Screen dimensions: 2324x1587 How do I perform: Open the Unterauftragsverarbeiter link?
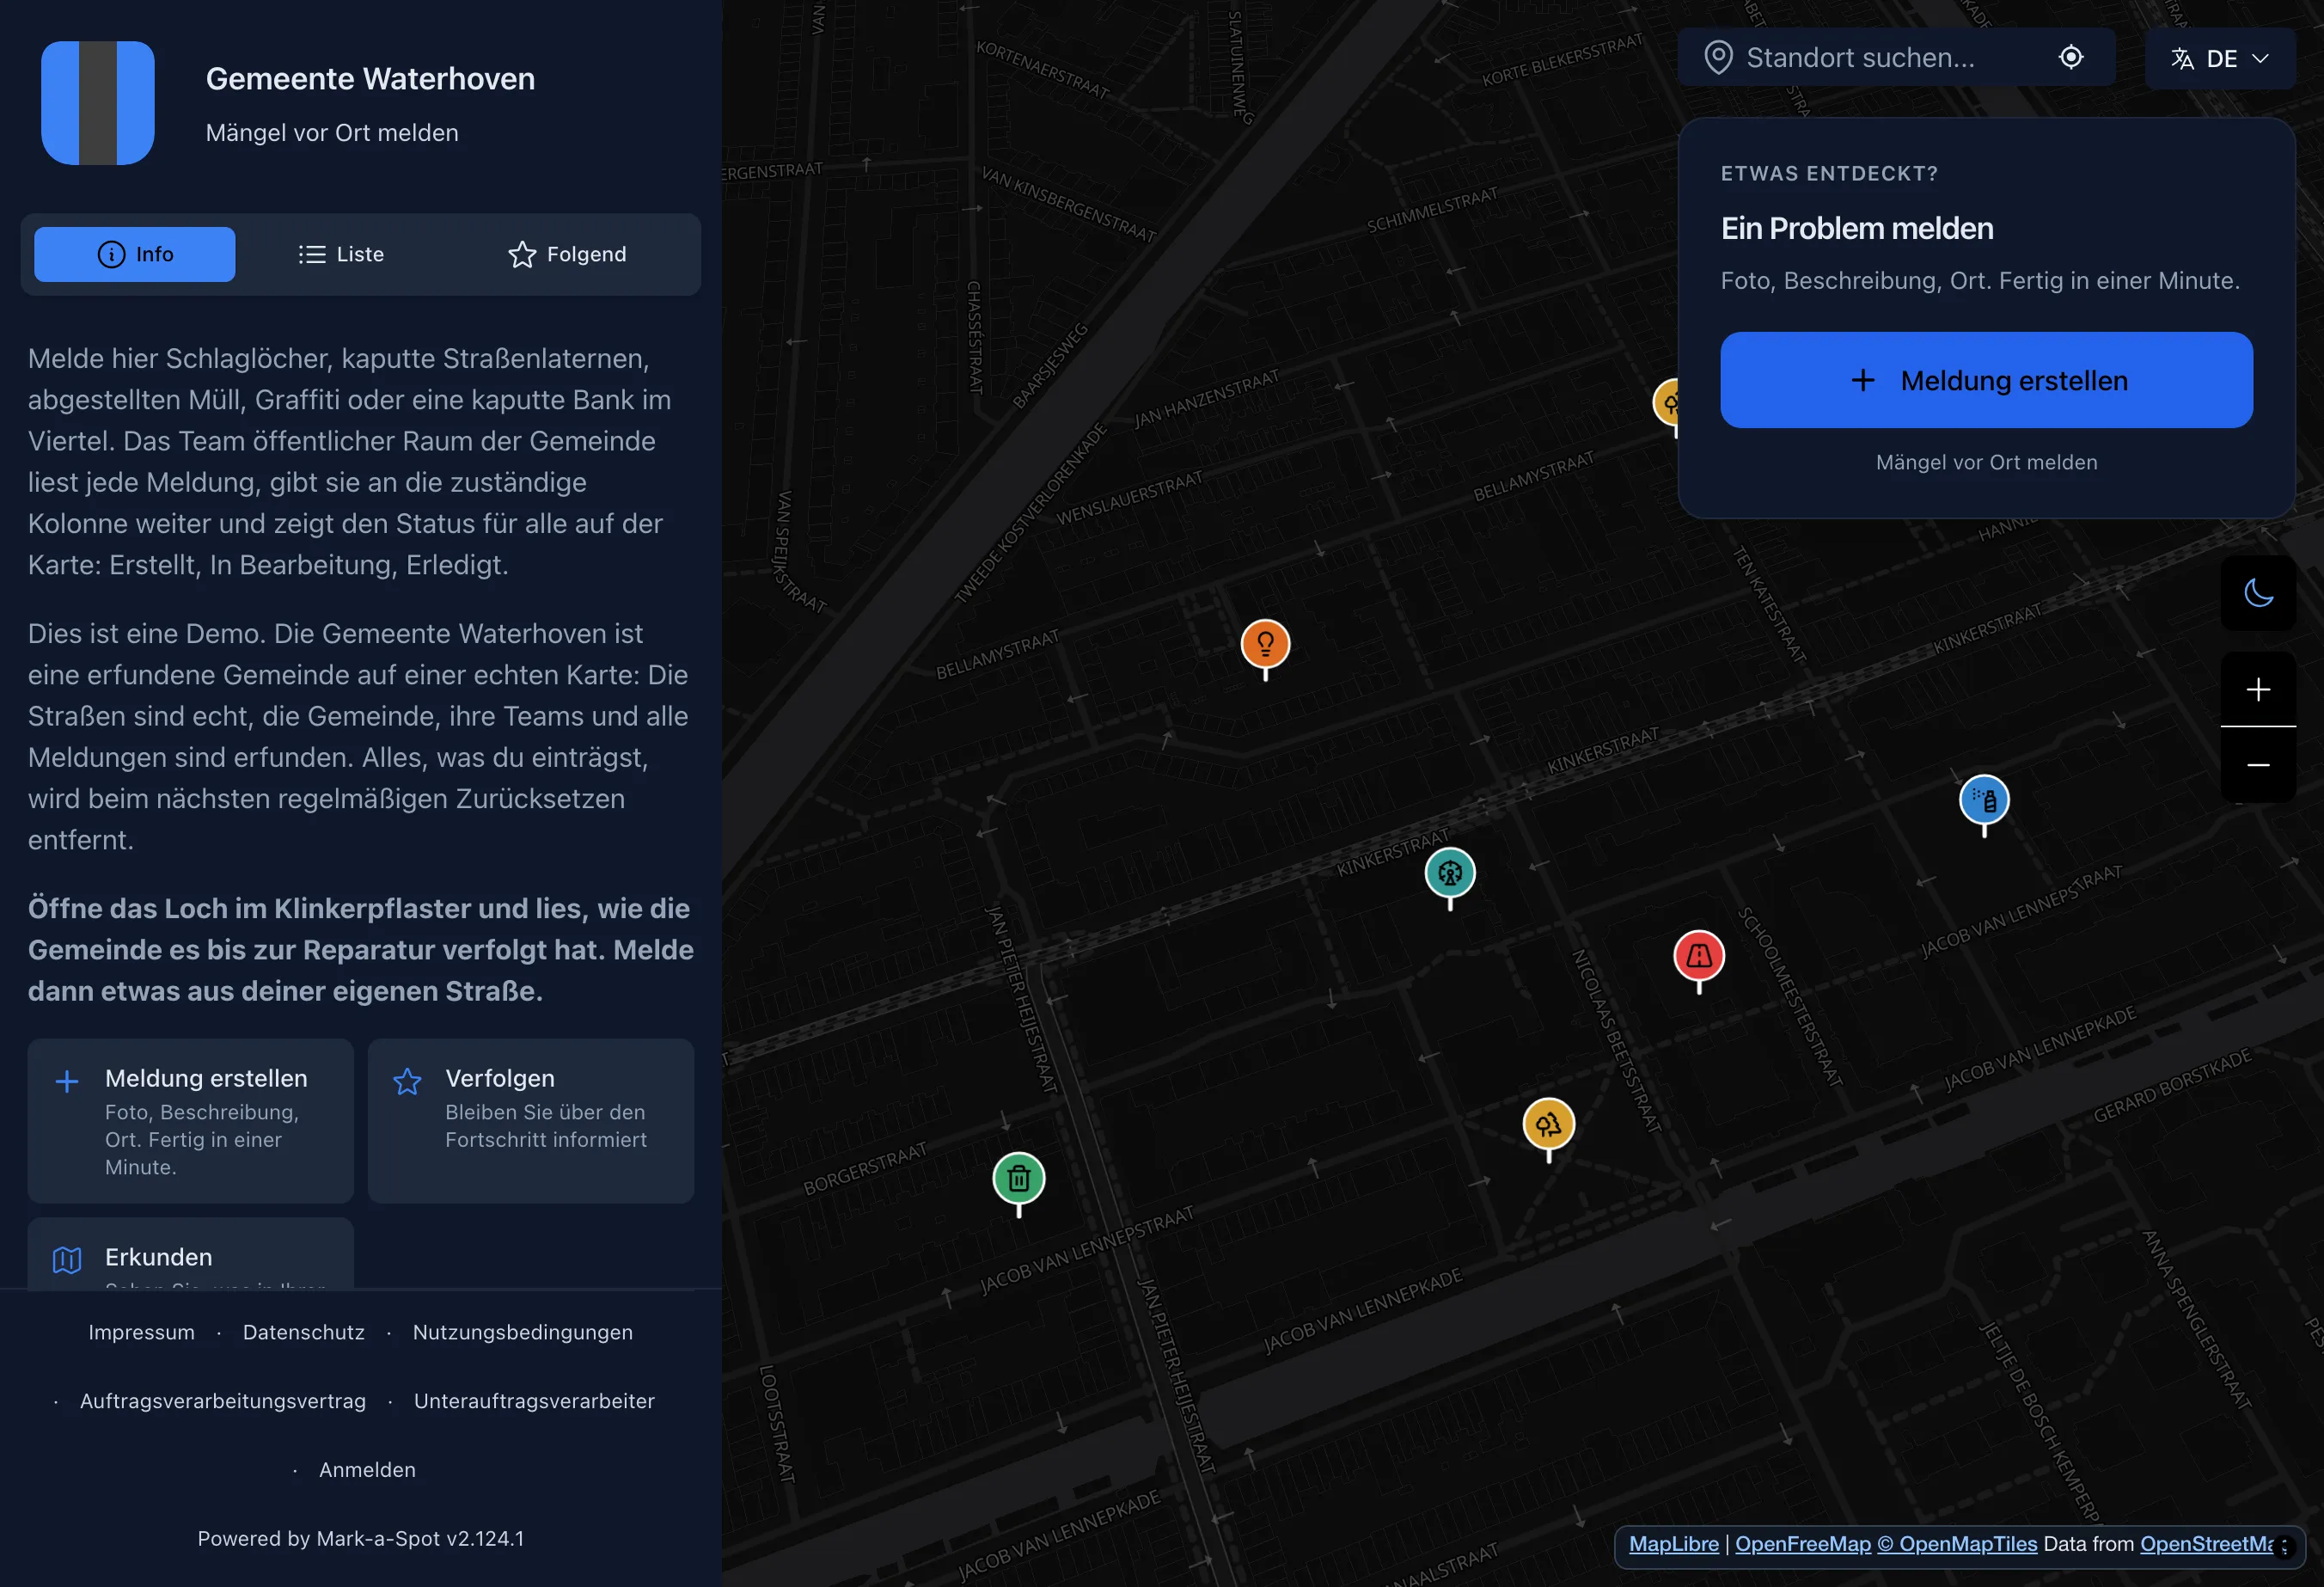click(x=534, y=1401)
